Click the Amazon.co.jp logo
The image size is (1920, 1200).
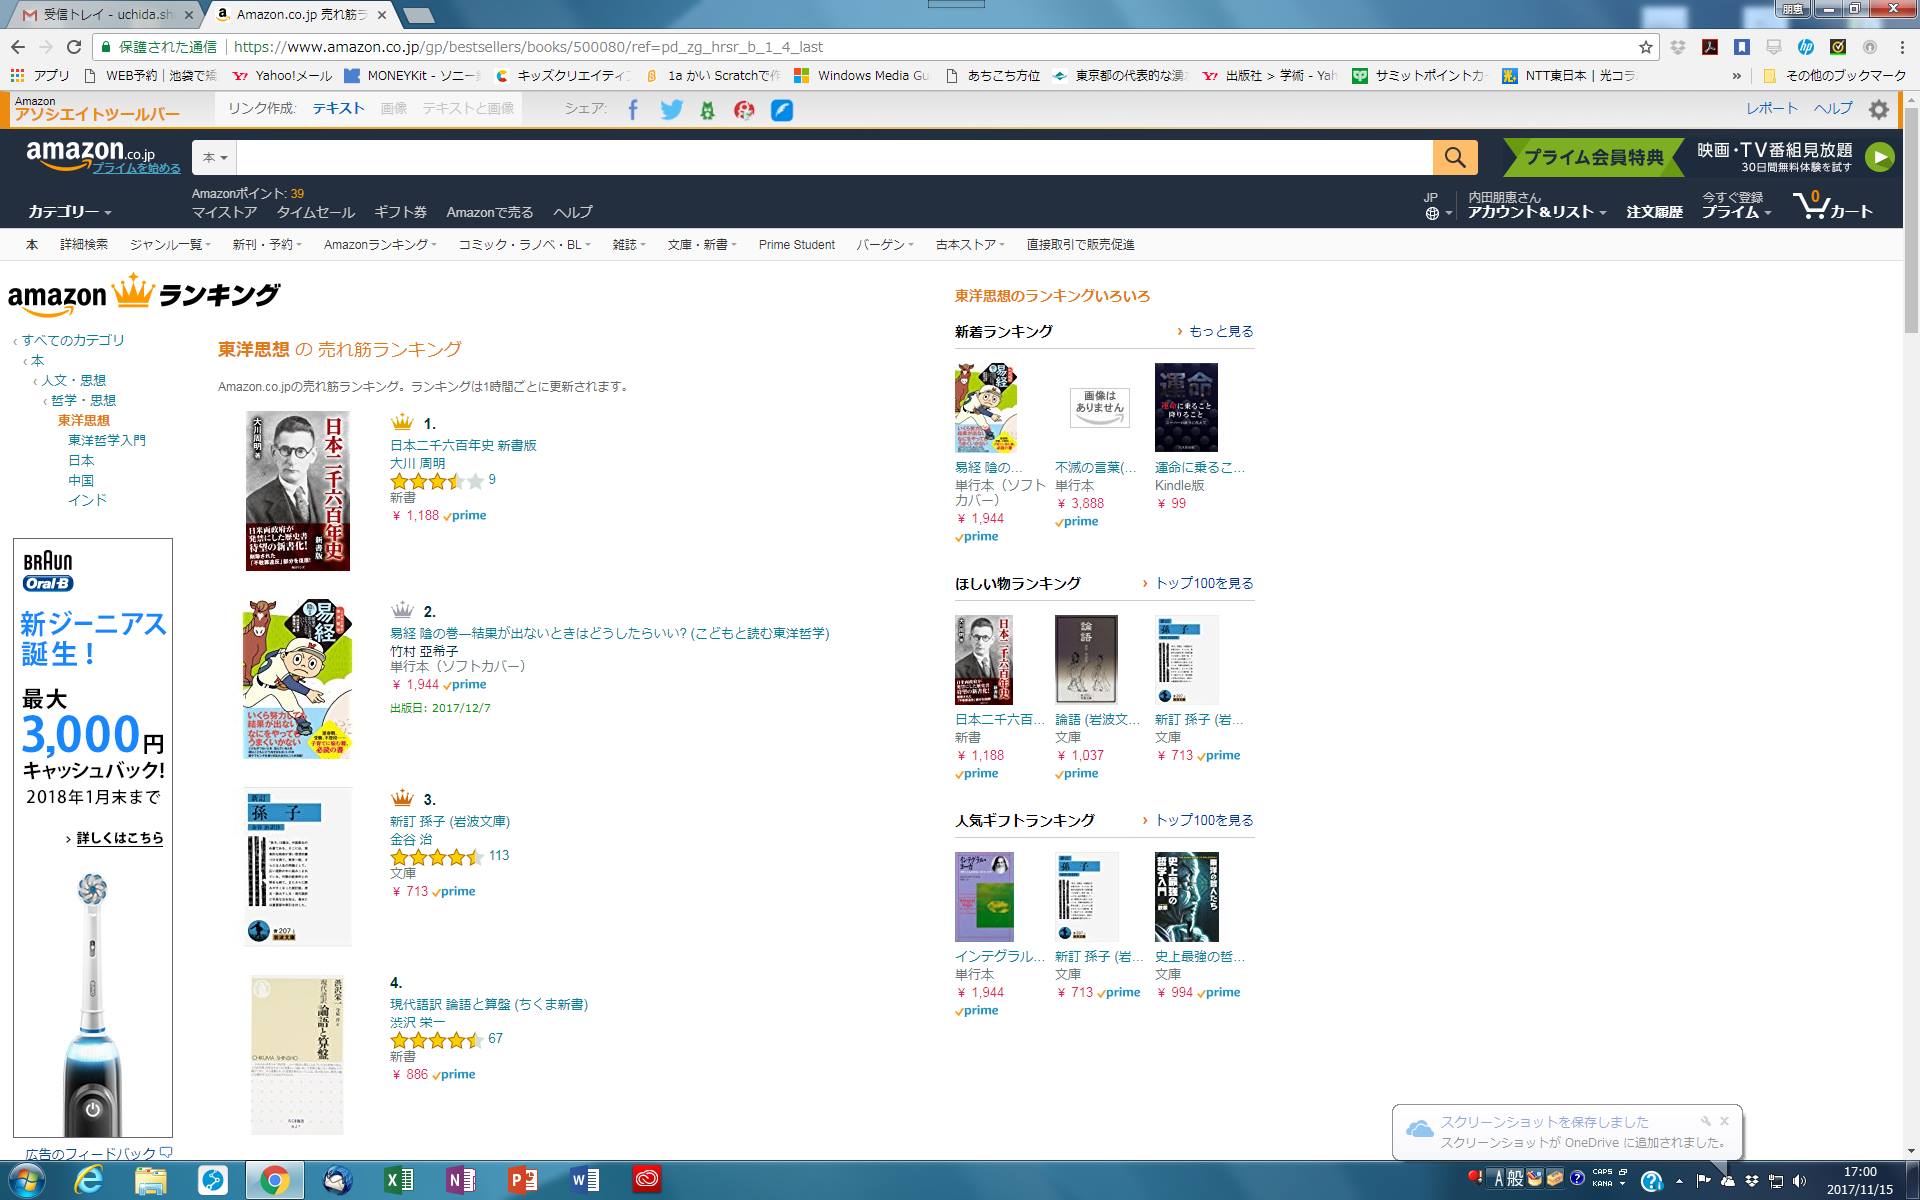click(91, 152)
